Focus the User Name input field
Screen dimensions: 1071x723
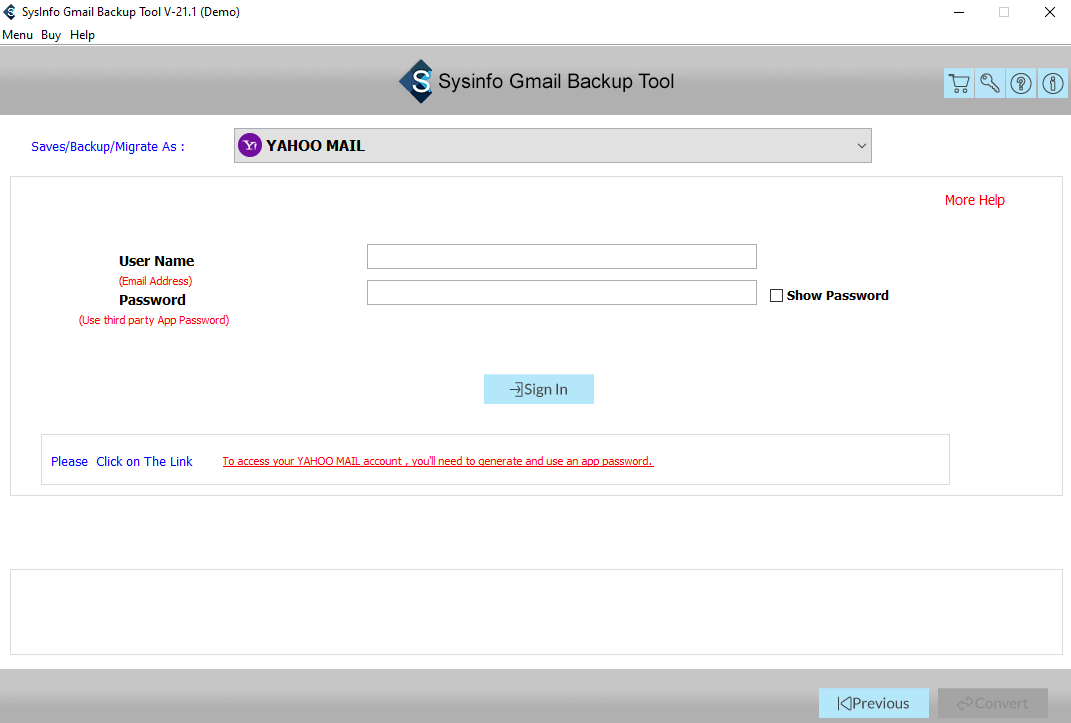pyautogui.click(x=561, y=257)
